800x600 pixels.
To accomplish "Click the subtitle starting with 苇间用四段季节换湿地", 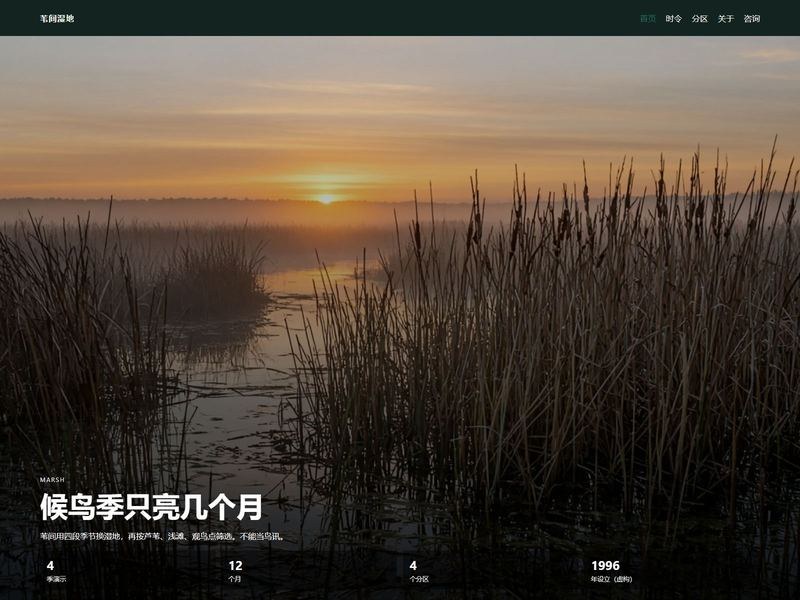I will point(162,536).
